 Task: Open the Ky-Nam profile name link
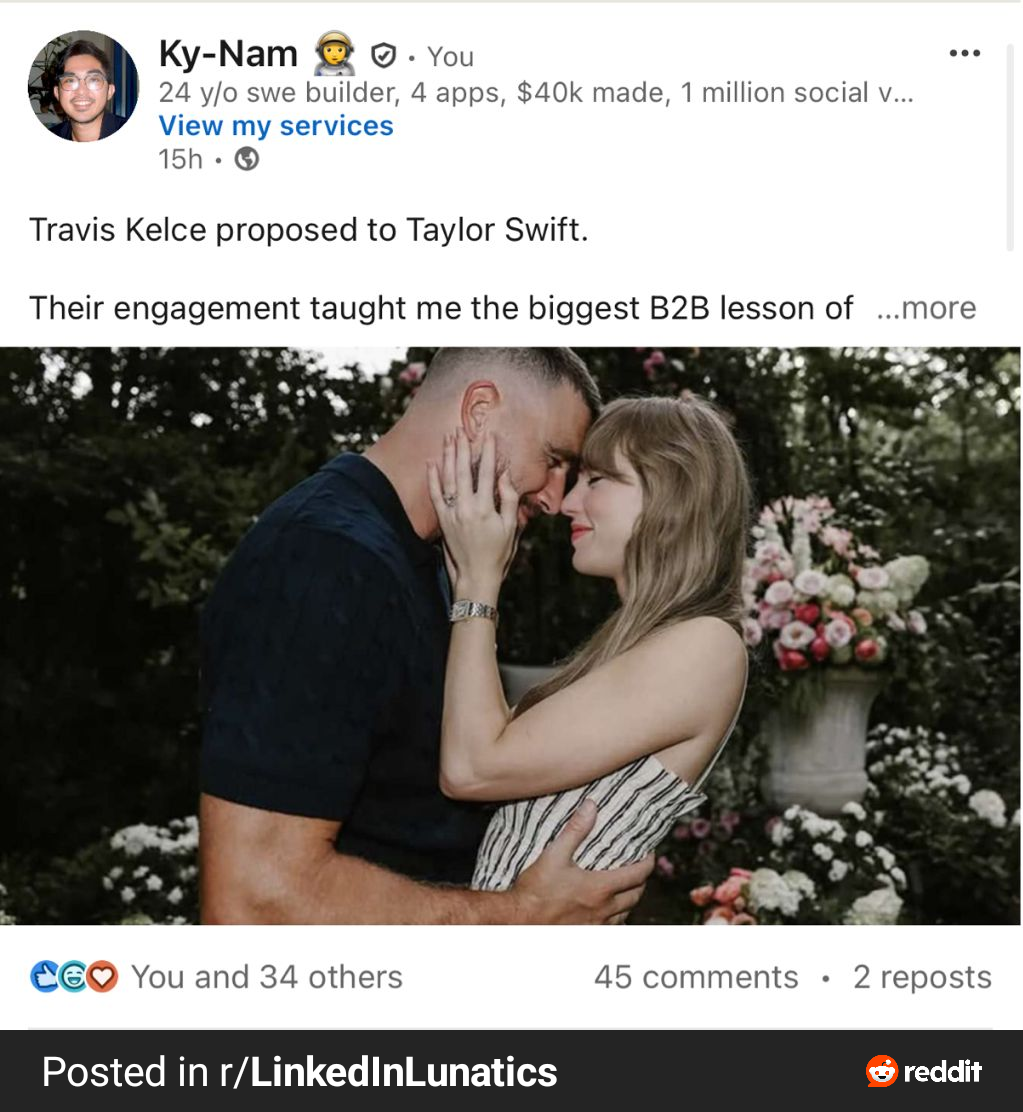[228, 54]
